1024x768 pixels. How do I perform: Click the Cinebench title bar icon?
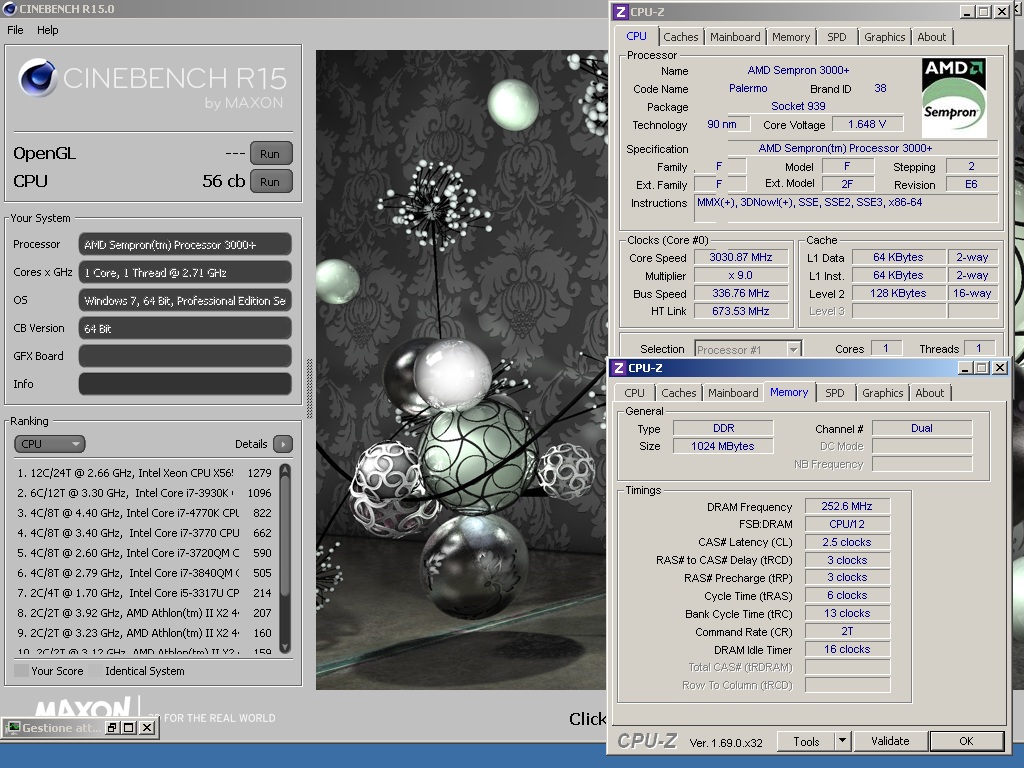coord(9,8)
